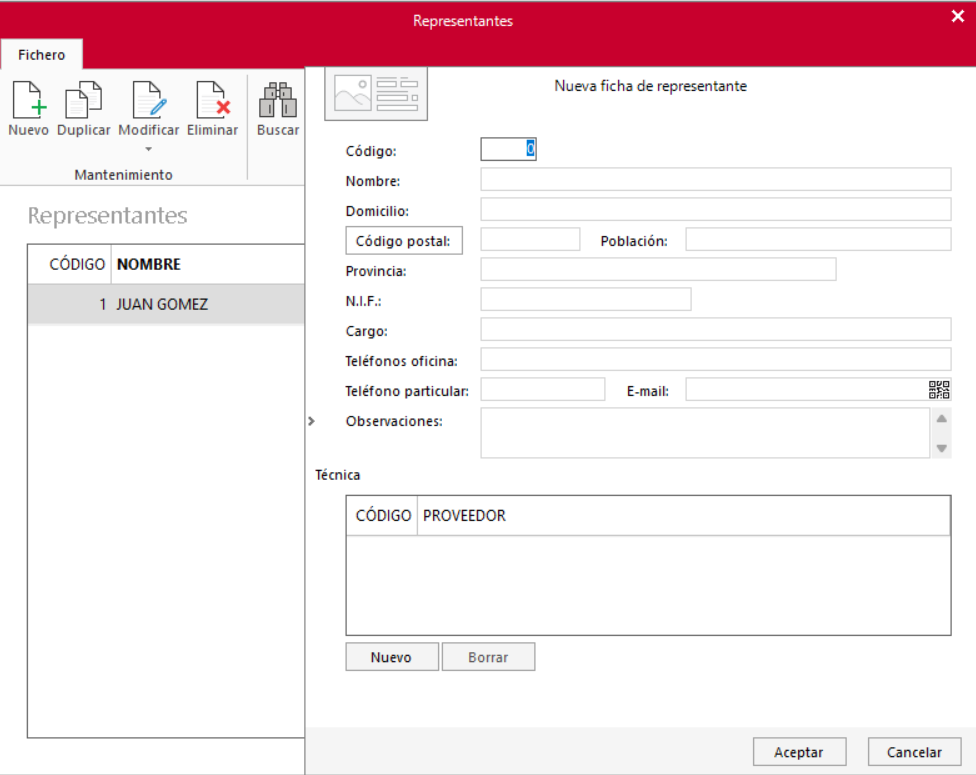Image resolution: width=976 pixels, height=775 pixels.
Task: Click the Teléfono particular field
Action: tap(543, 389)
